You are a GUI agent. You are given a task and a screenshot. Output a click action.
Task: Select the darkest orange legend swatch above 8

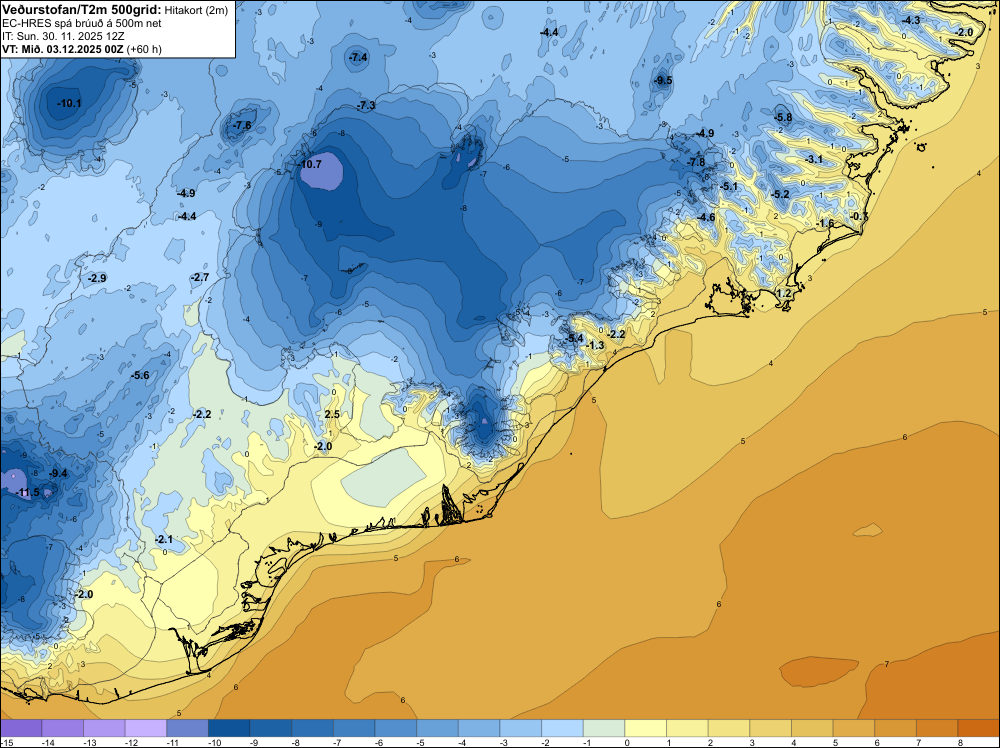[x=979, y=728]
